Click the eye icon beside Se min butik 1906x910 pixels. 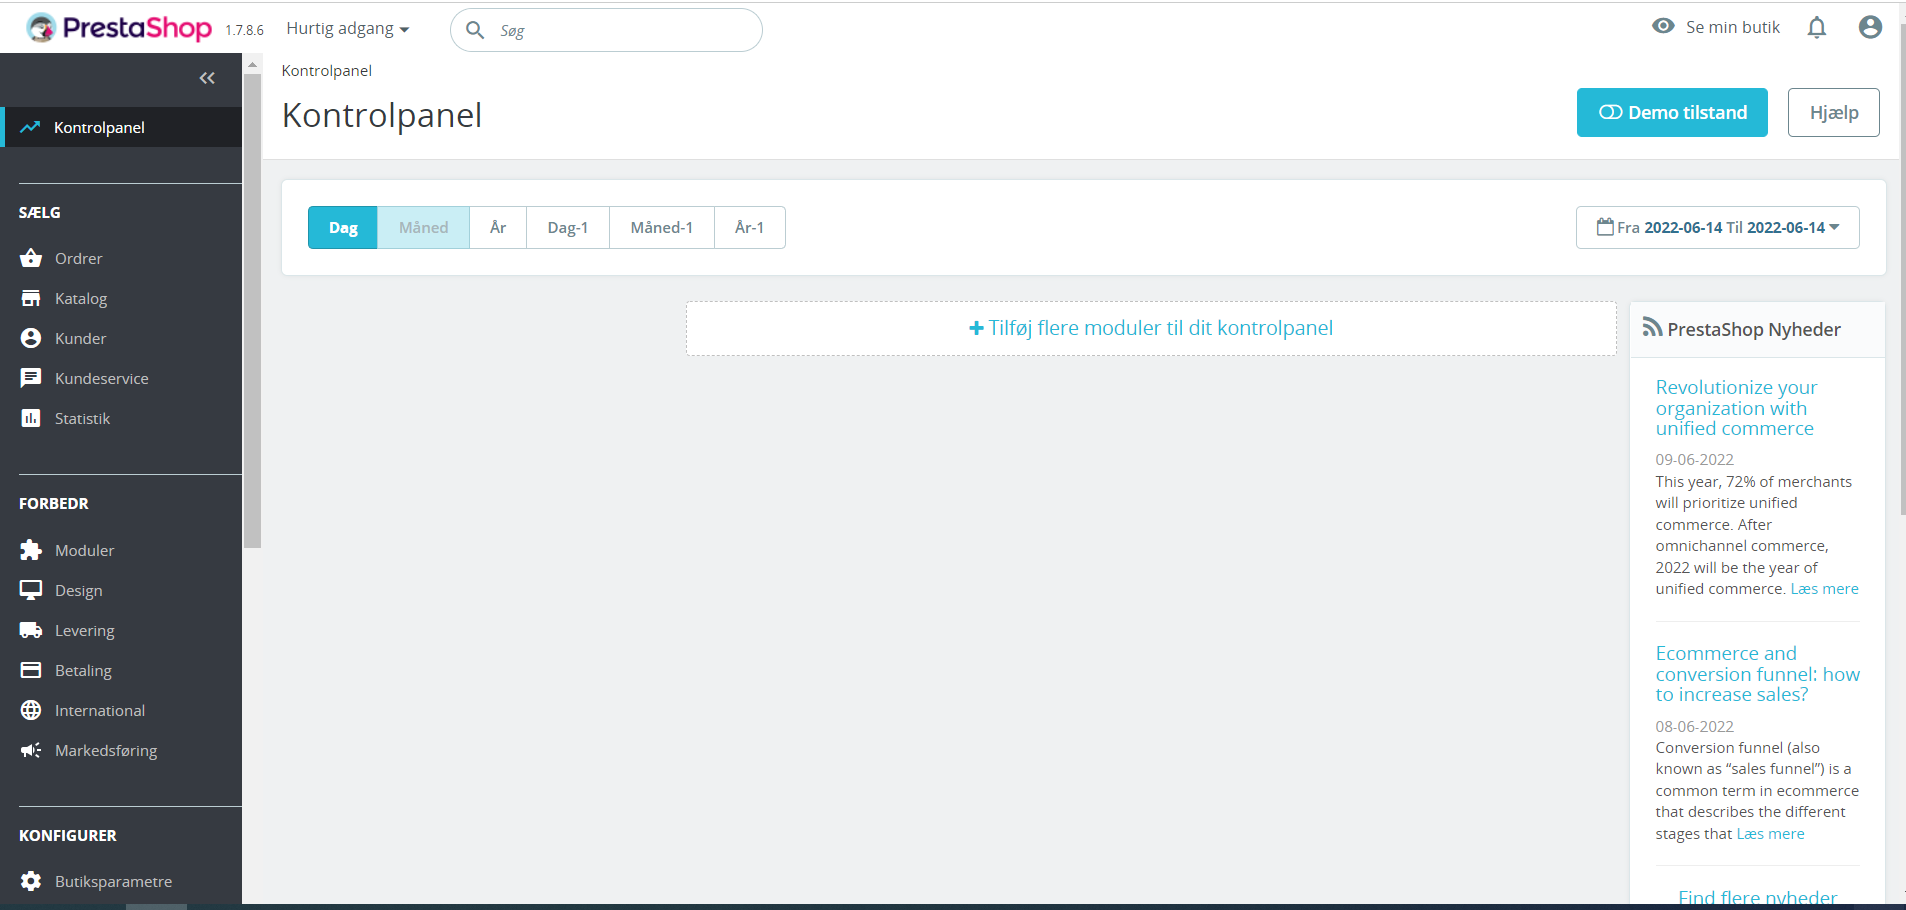coord(1663,26)
